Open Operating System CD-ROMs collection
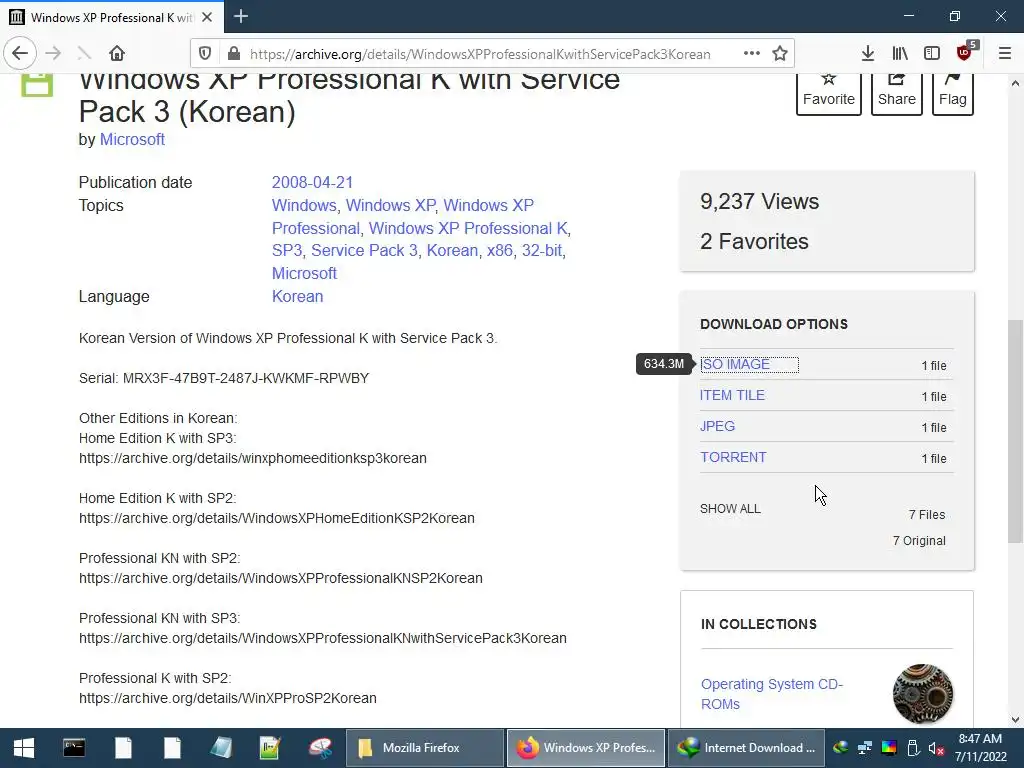The image size is (1024, 768). 771,694
